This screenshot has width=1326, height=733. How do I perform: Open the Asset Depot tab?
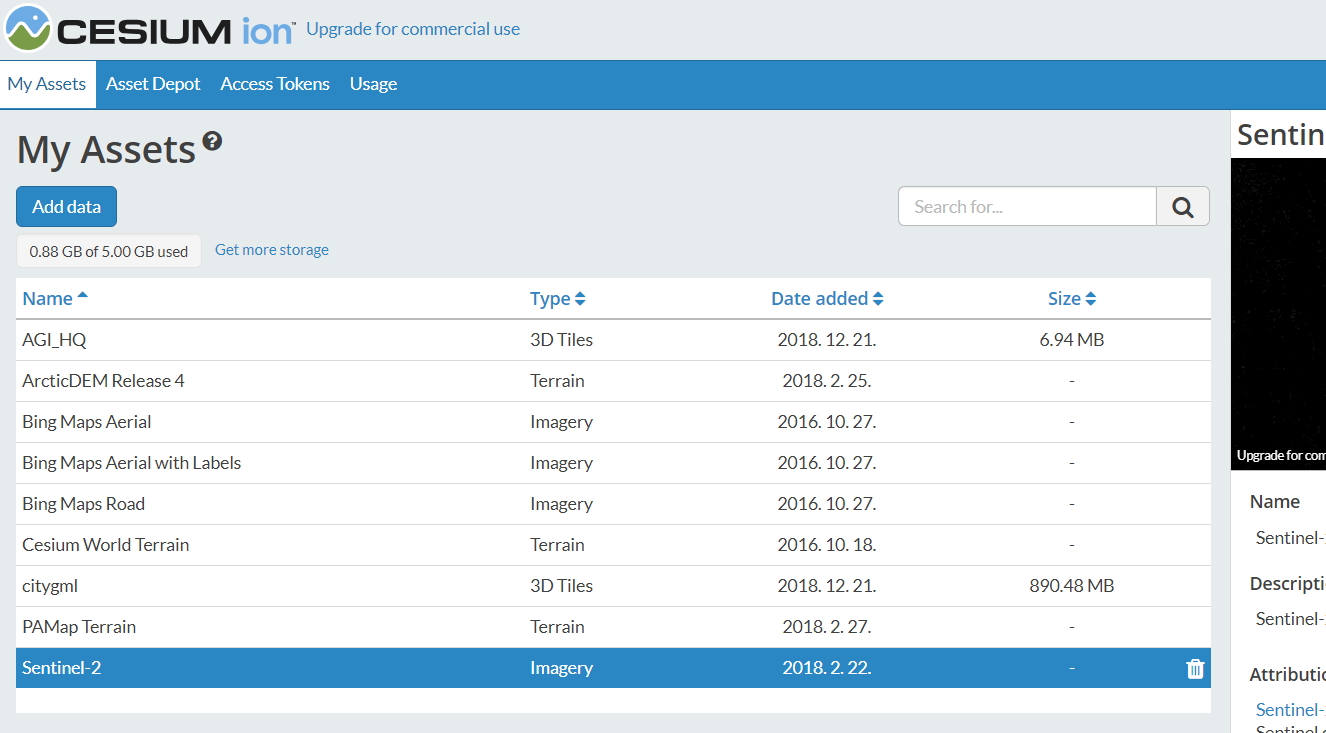(x=153, y=84)
